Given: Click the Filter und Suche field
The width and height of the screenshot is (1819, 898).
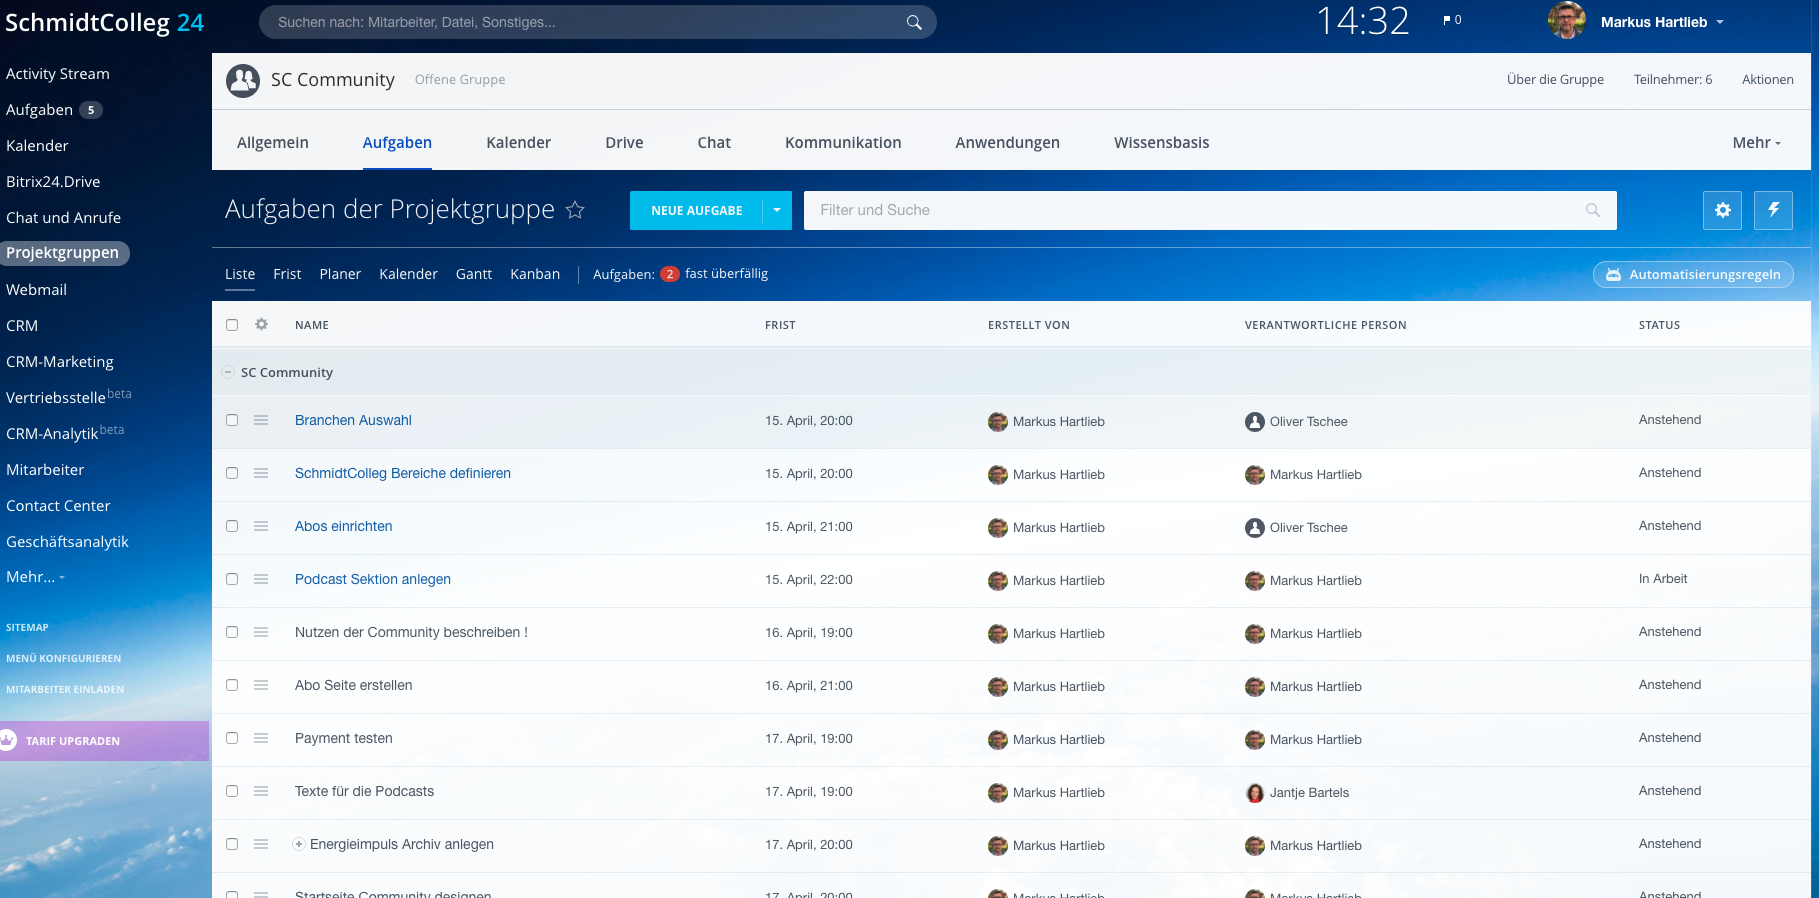Looking at the screenshot, I should pyautogui.click(x=1190, y=210).
